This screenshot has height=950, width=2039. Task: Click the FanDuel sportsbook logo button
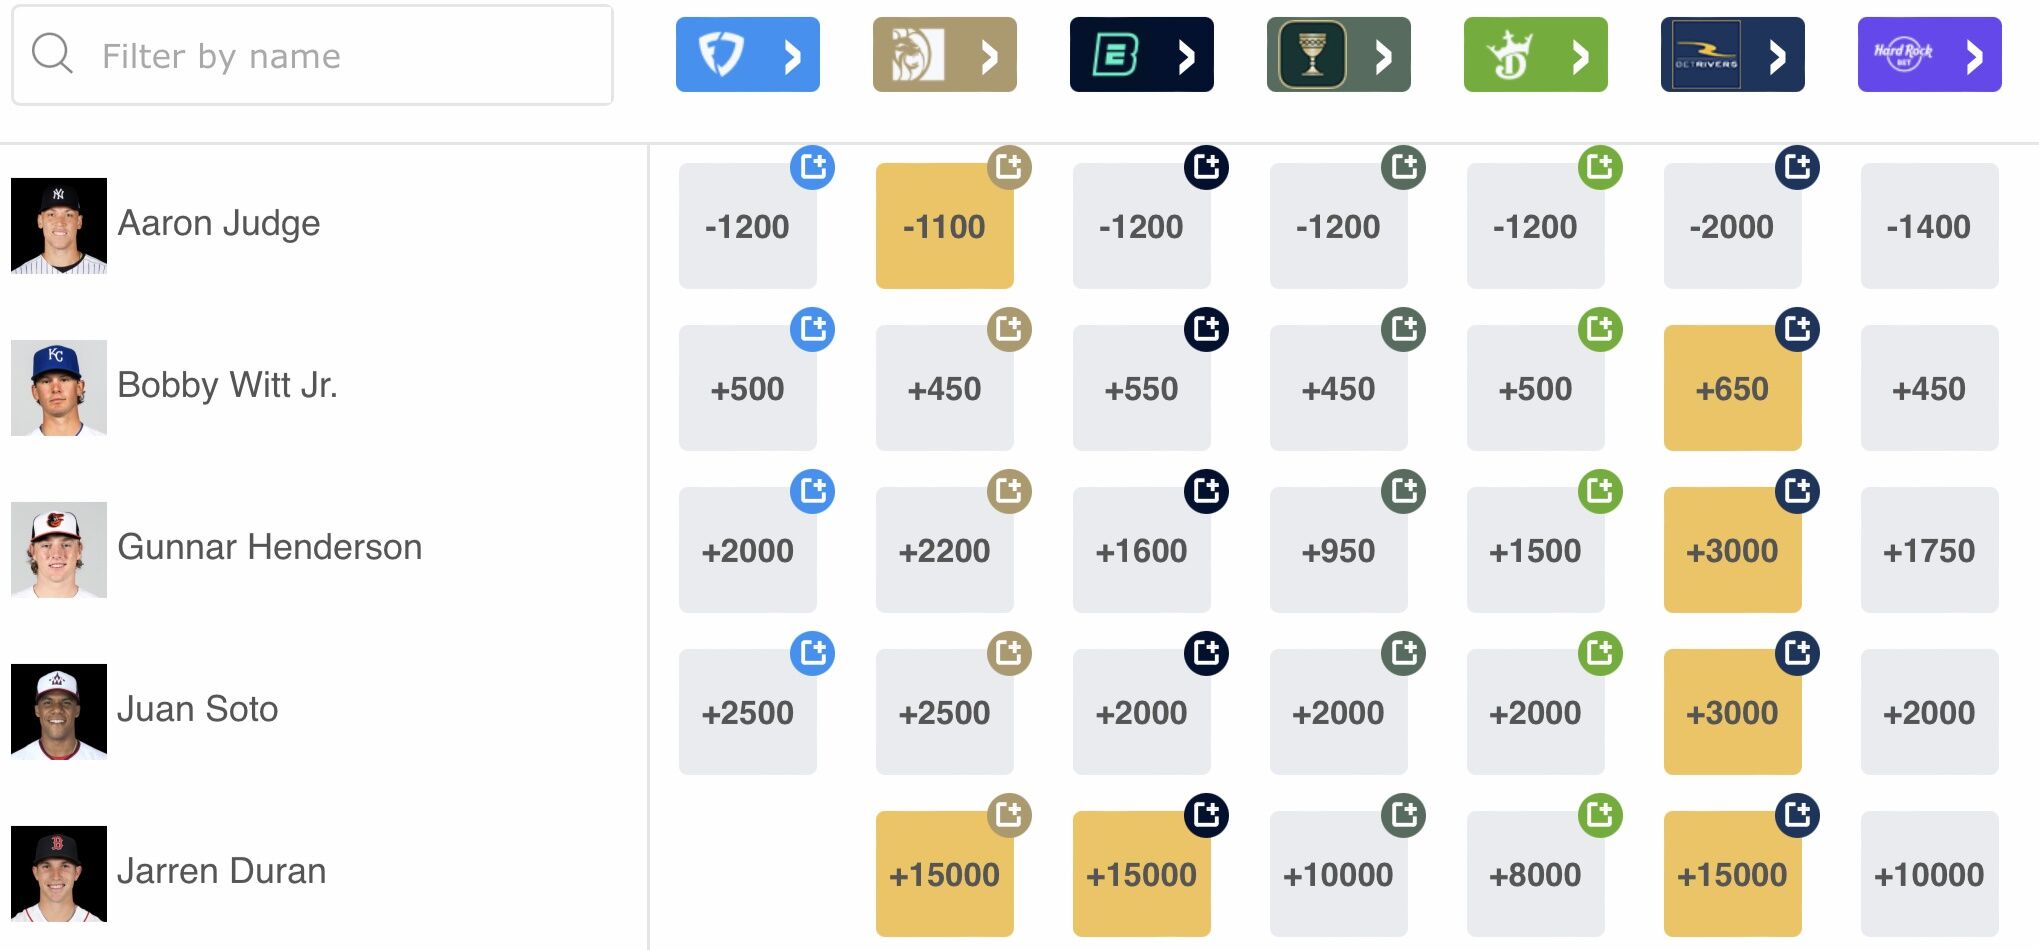[722, 55]
